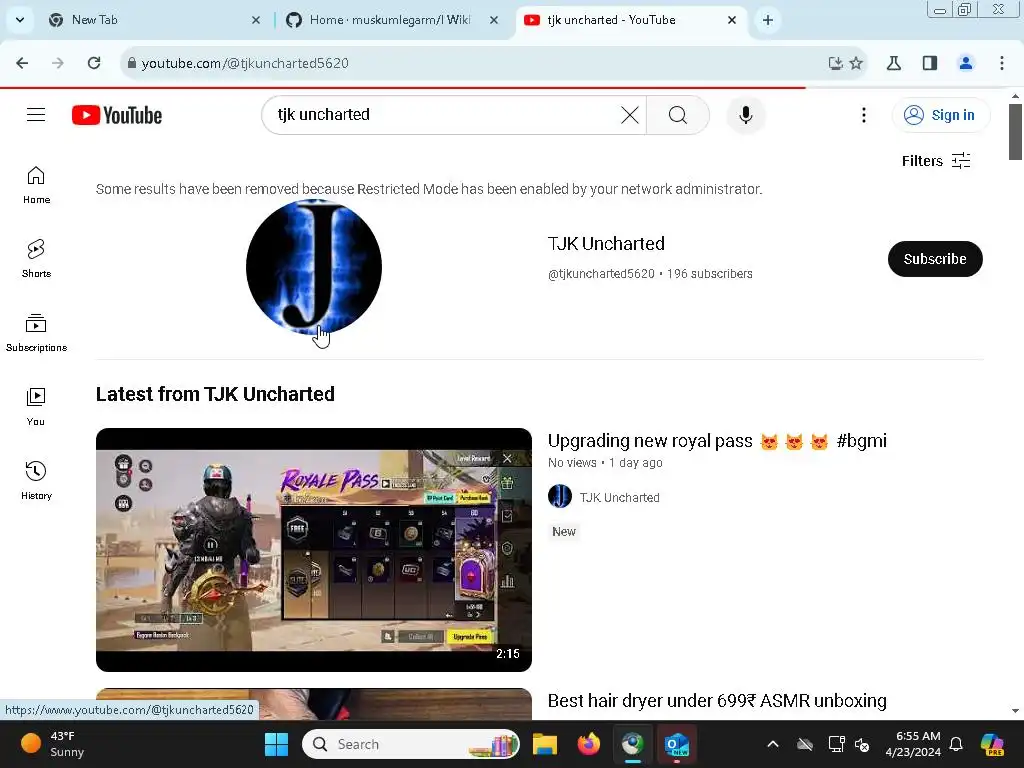Toggle the browser side panel
Image resolution: width=1024 pixels, height=768 pixels.
point(929,63)
